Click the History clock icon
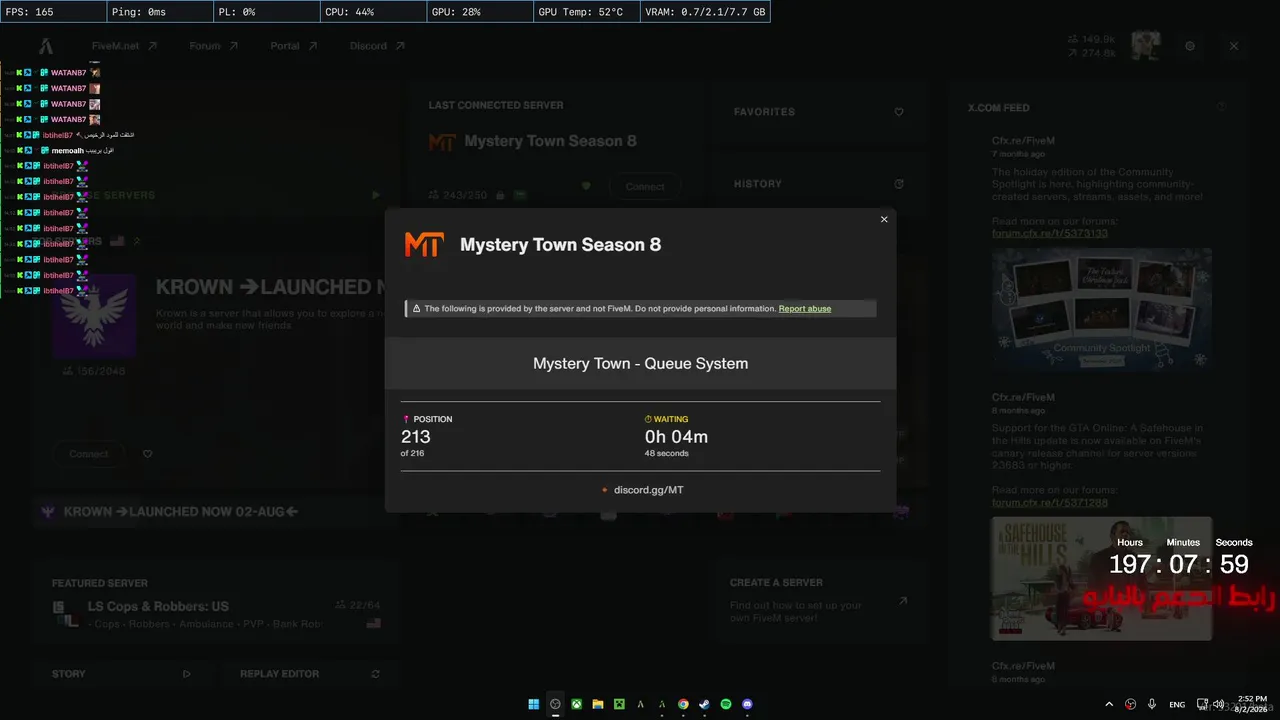The width and height of the screenshot is (1280, 720). 899,184
